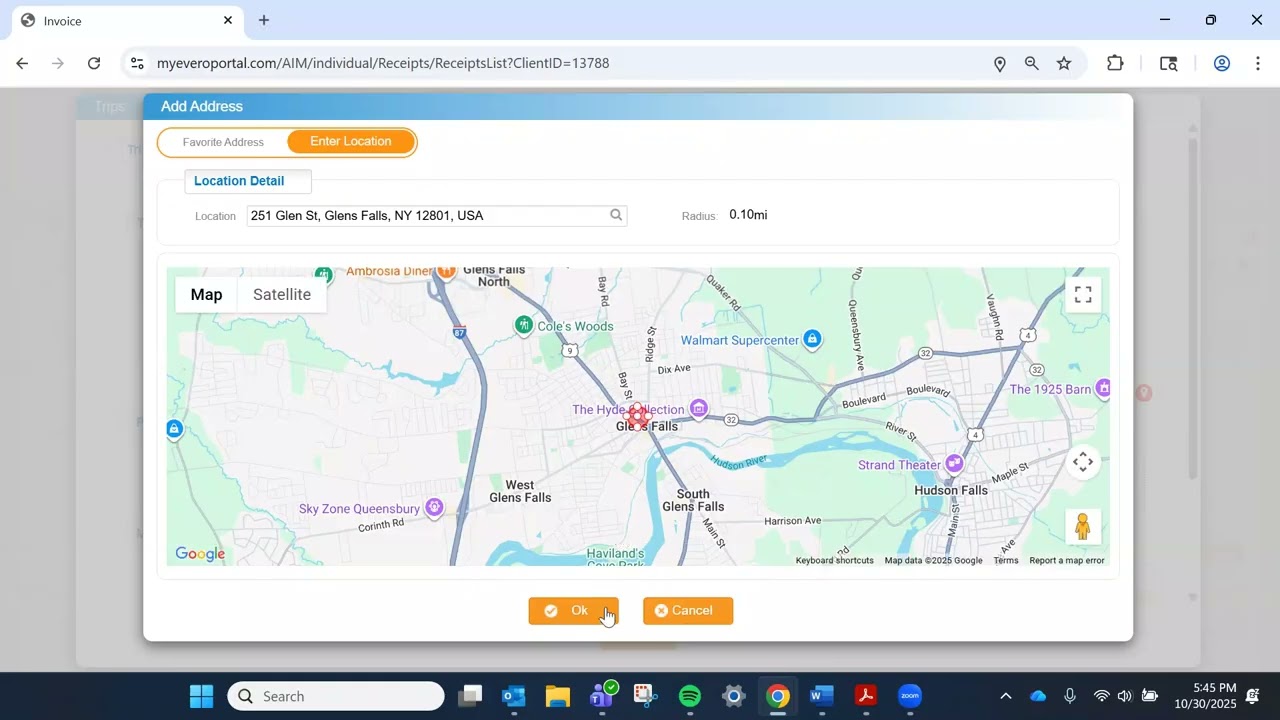This screenshot has height=720, width=1280.
Task: Cancel the Add Address dialog
Action: coord(688,611)
